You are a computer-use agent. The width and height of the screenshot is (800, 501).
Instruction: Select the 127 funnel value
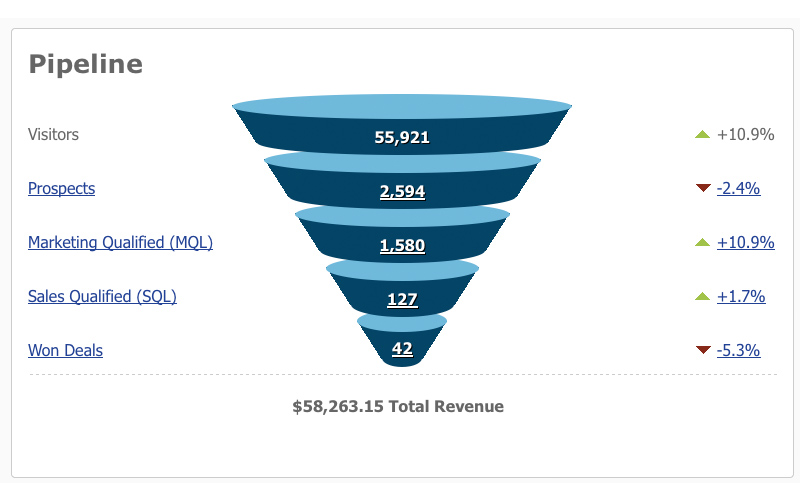[x=402, y=299]
